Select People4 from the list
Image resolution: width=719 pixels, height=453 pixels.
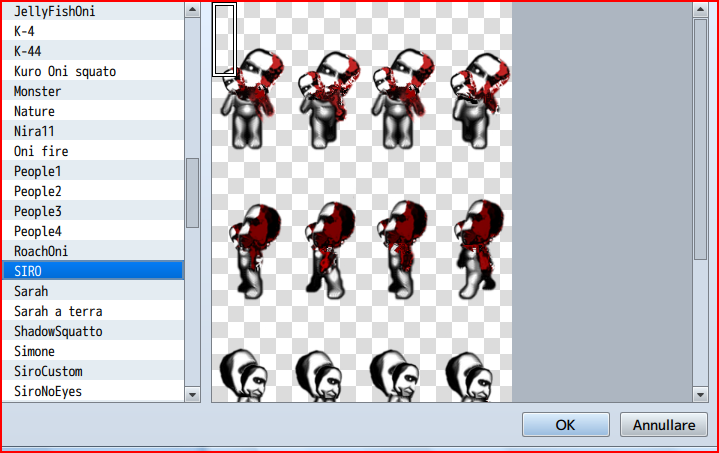point(93,231)
